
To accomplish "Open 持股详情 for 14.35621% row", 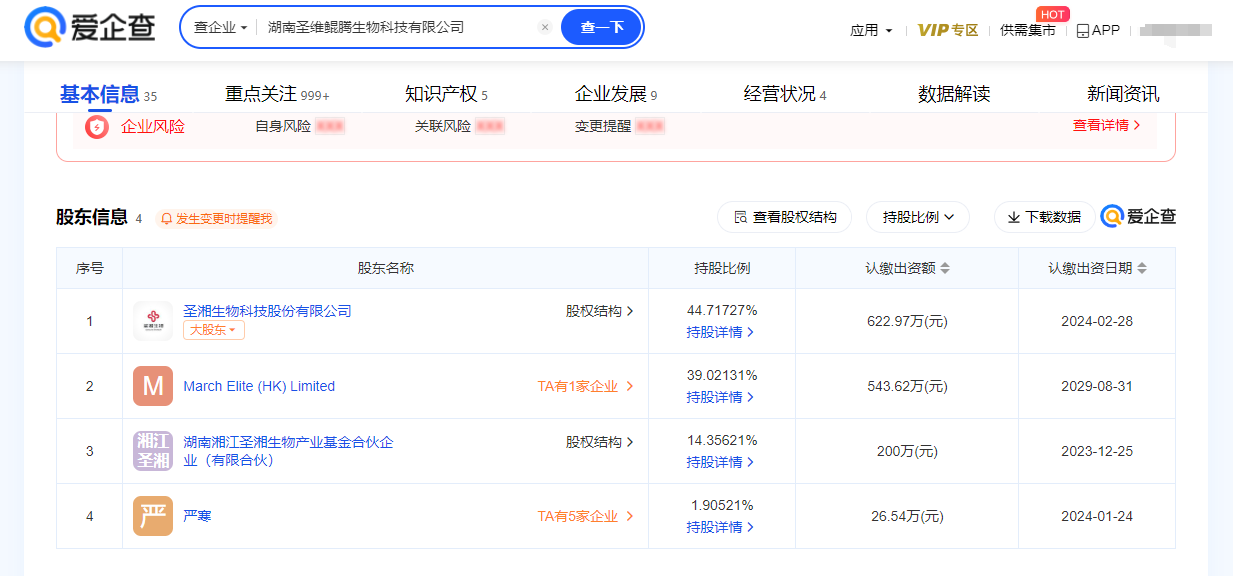I will [721, 462].
